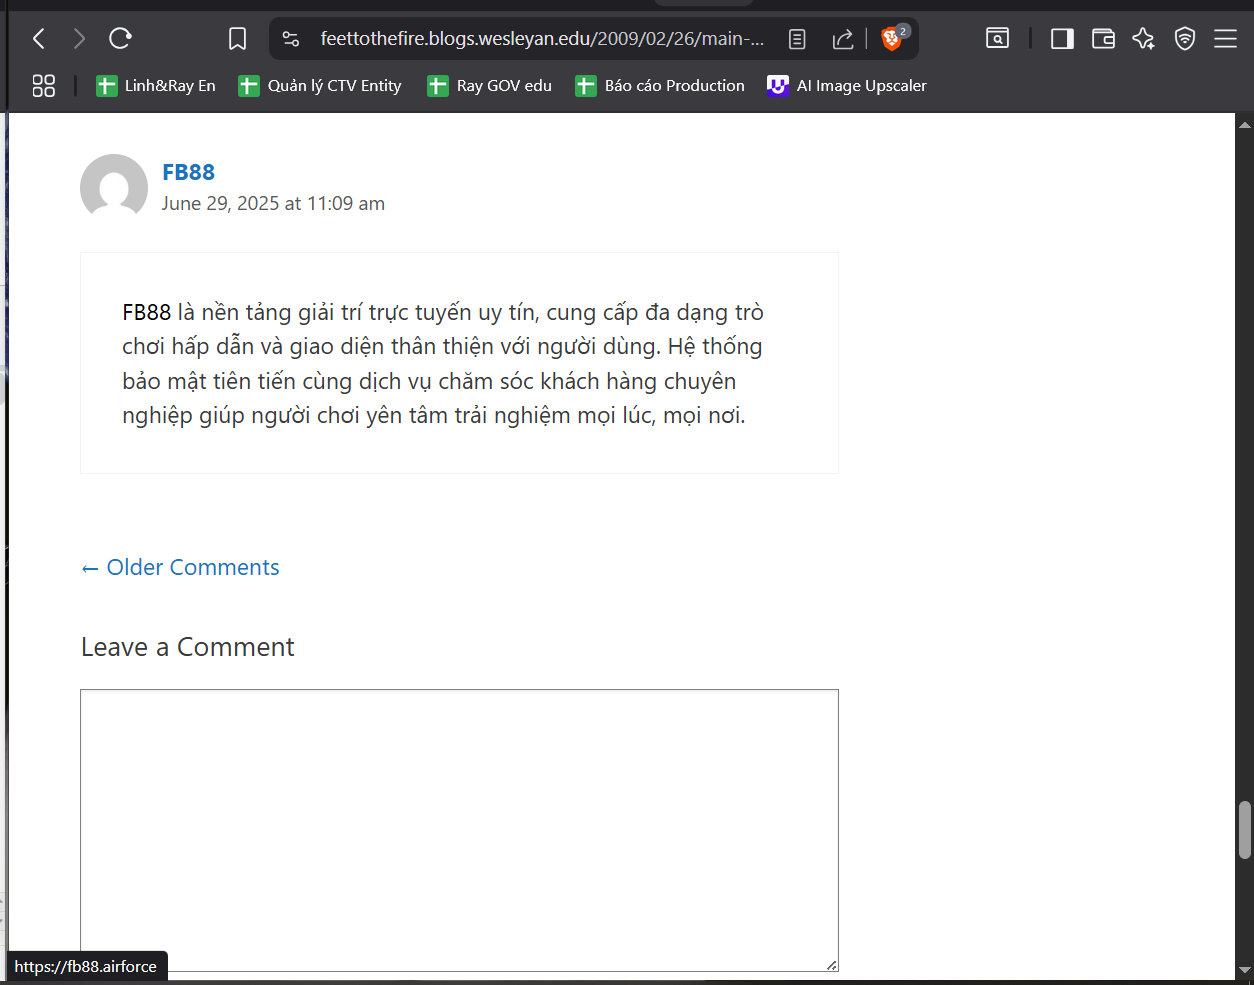Toggle the browser sidebar panel
The height and width of the screenshot is (985, 1254).
(1062, 39)
